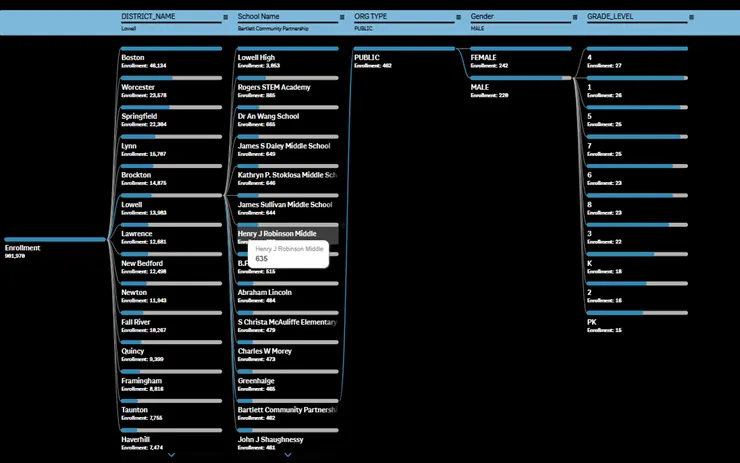The image size is (740, 463).
Task: Select the FEMALE gender node
Action: (518, 60)
